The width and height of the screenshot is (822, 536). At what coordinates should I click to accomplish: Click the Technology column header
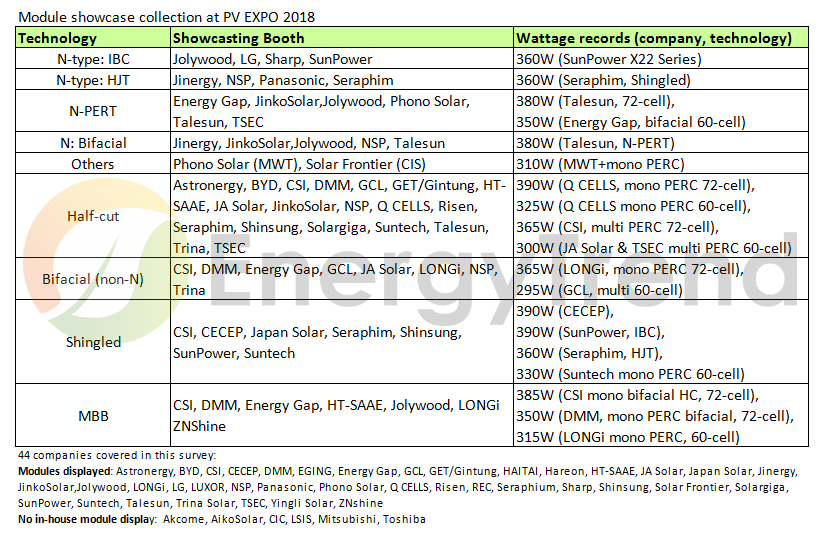click(59, 38)
